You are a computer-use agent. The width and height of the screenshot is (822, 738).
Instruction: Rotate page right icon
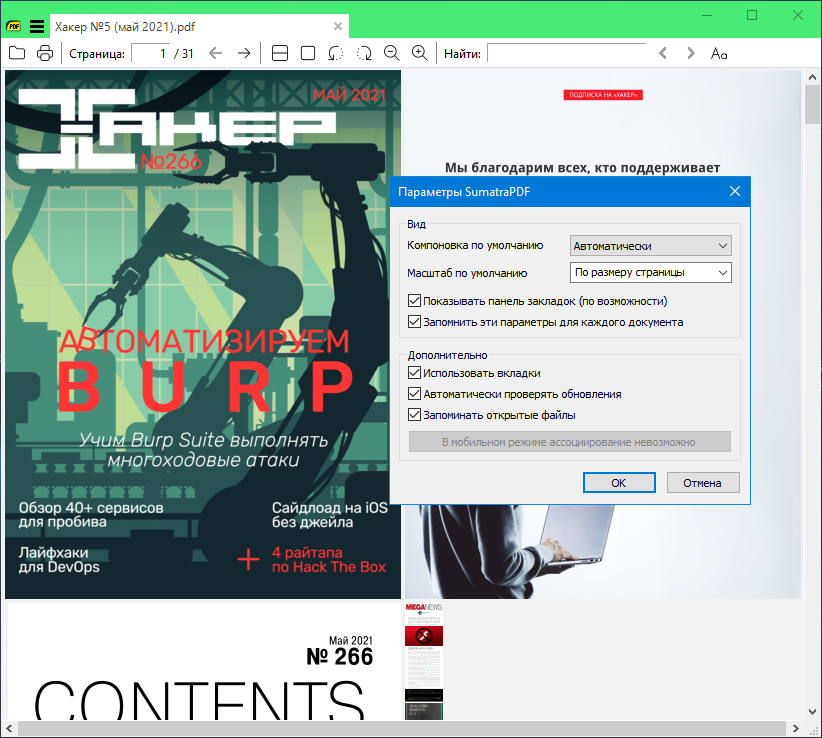(364, 53)
